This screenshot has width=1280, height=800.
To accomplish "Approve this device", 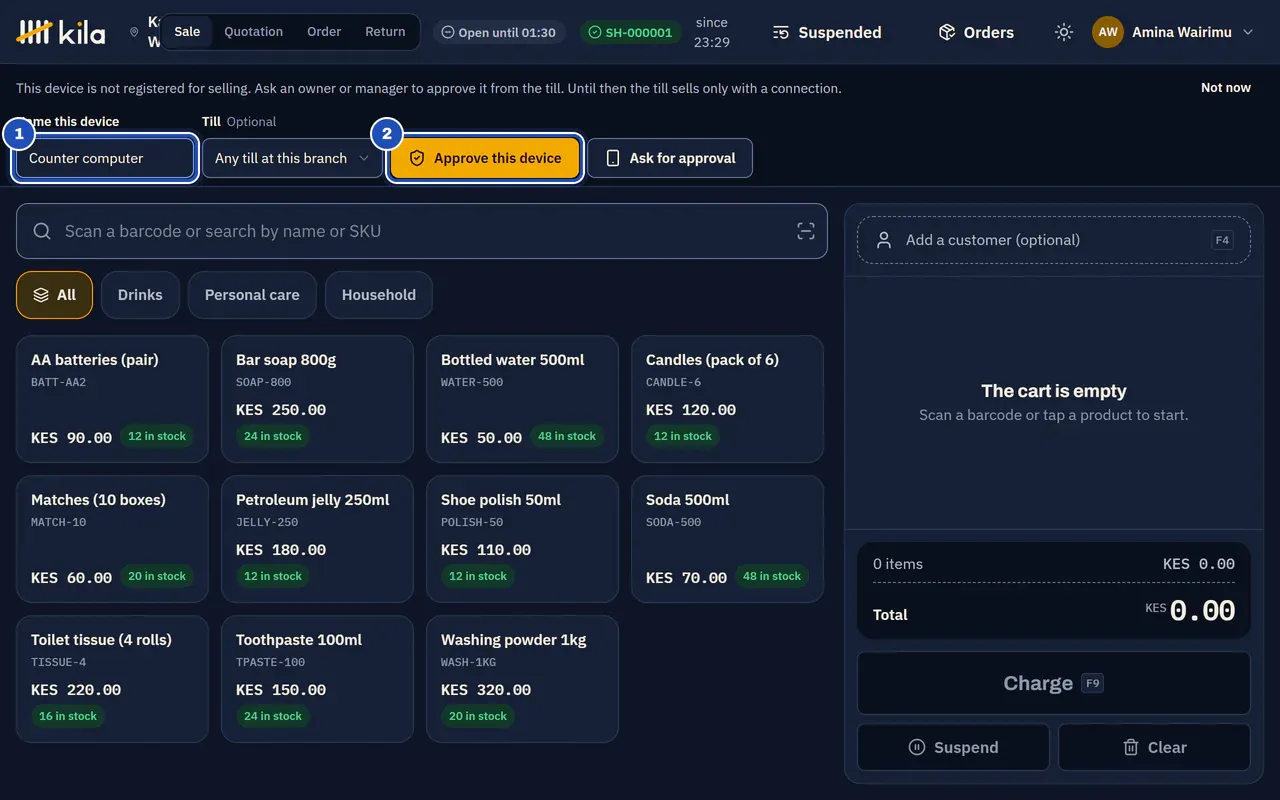I will click(486, 158).
